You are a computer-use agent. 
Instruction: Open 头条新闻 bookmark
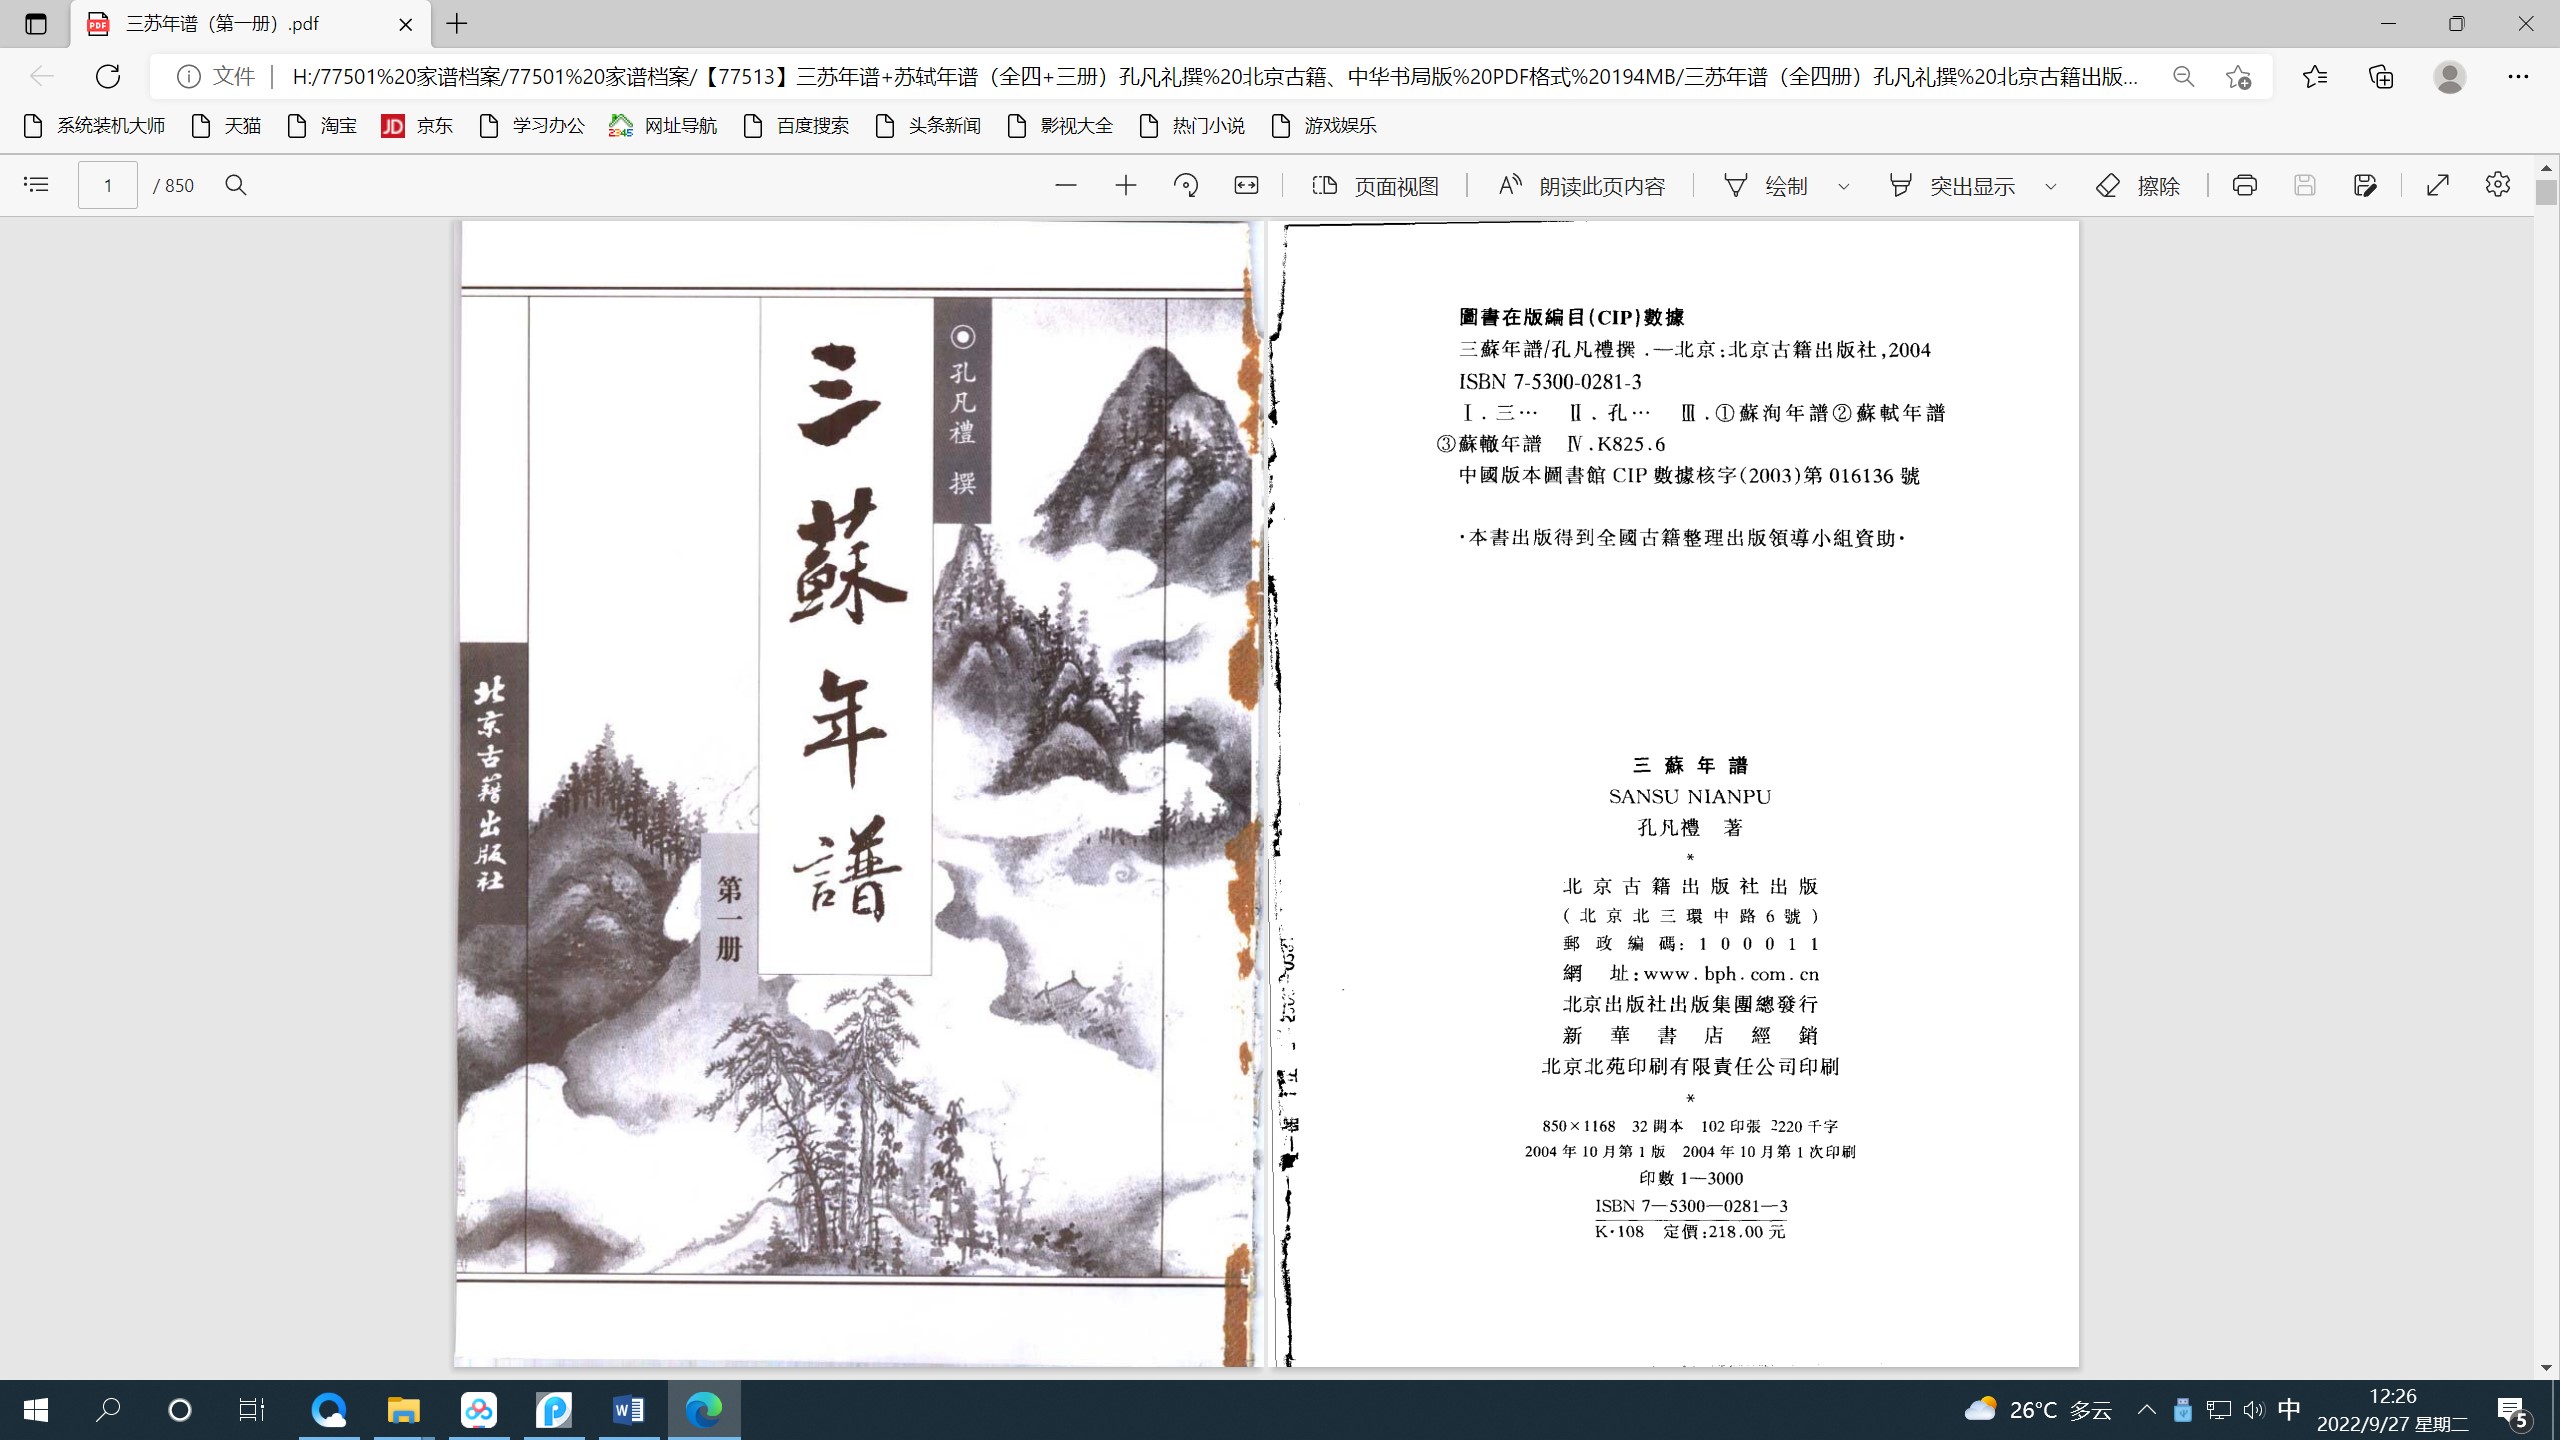point(928,125)
